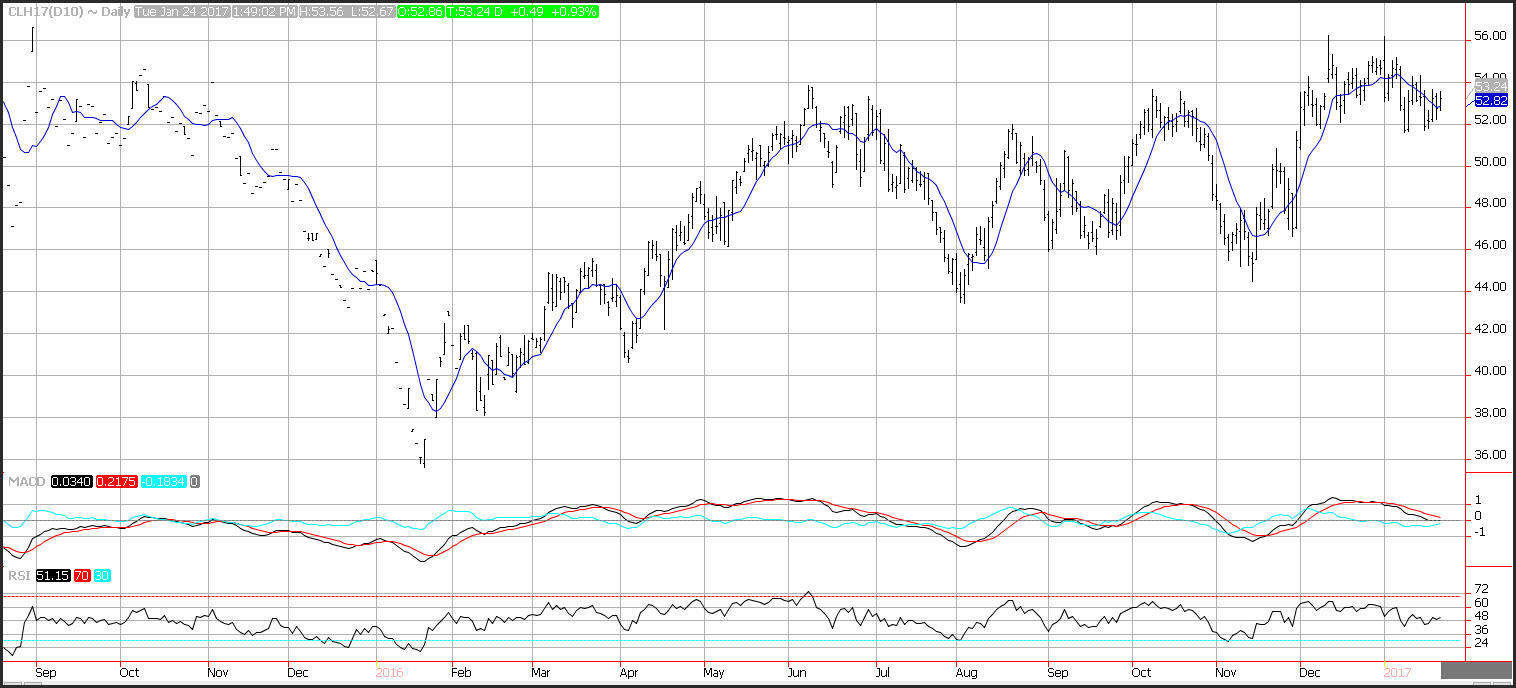Image resolution: width=1516 pixels, height=688 pixels.
Task: Click the cyan RSI oversold level 30
Action: tap(104, 576)
